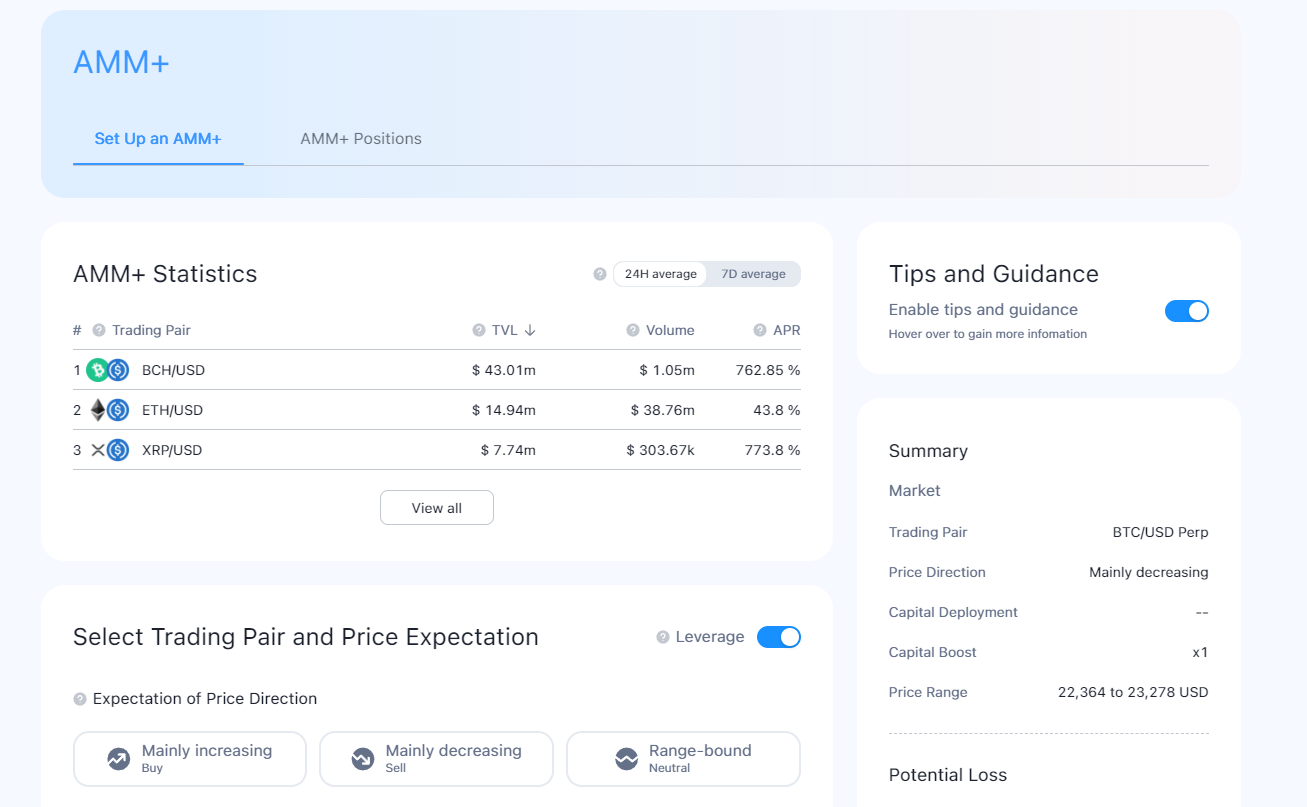Click the help icon beside Trading Pair header
1307x807 pixels.
99,330
